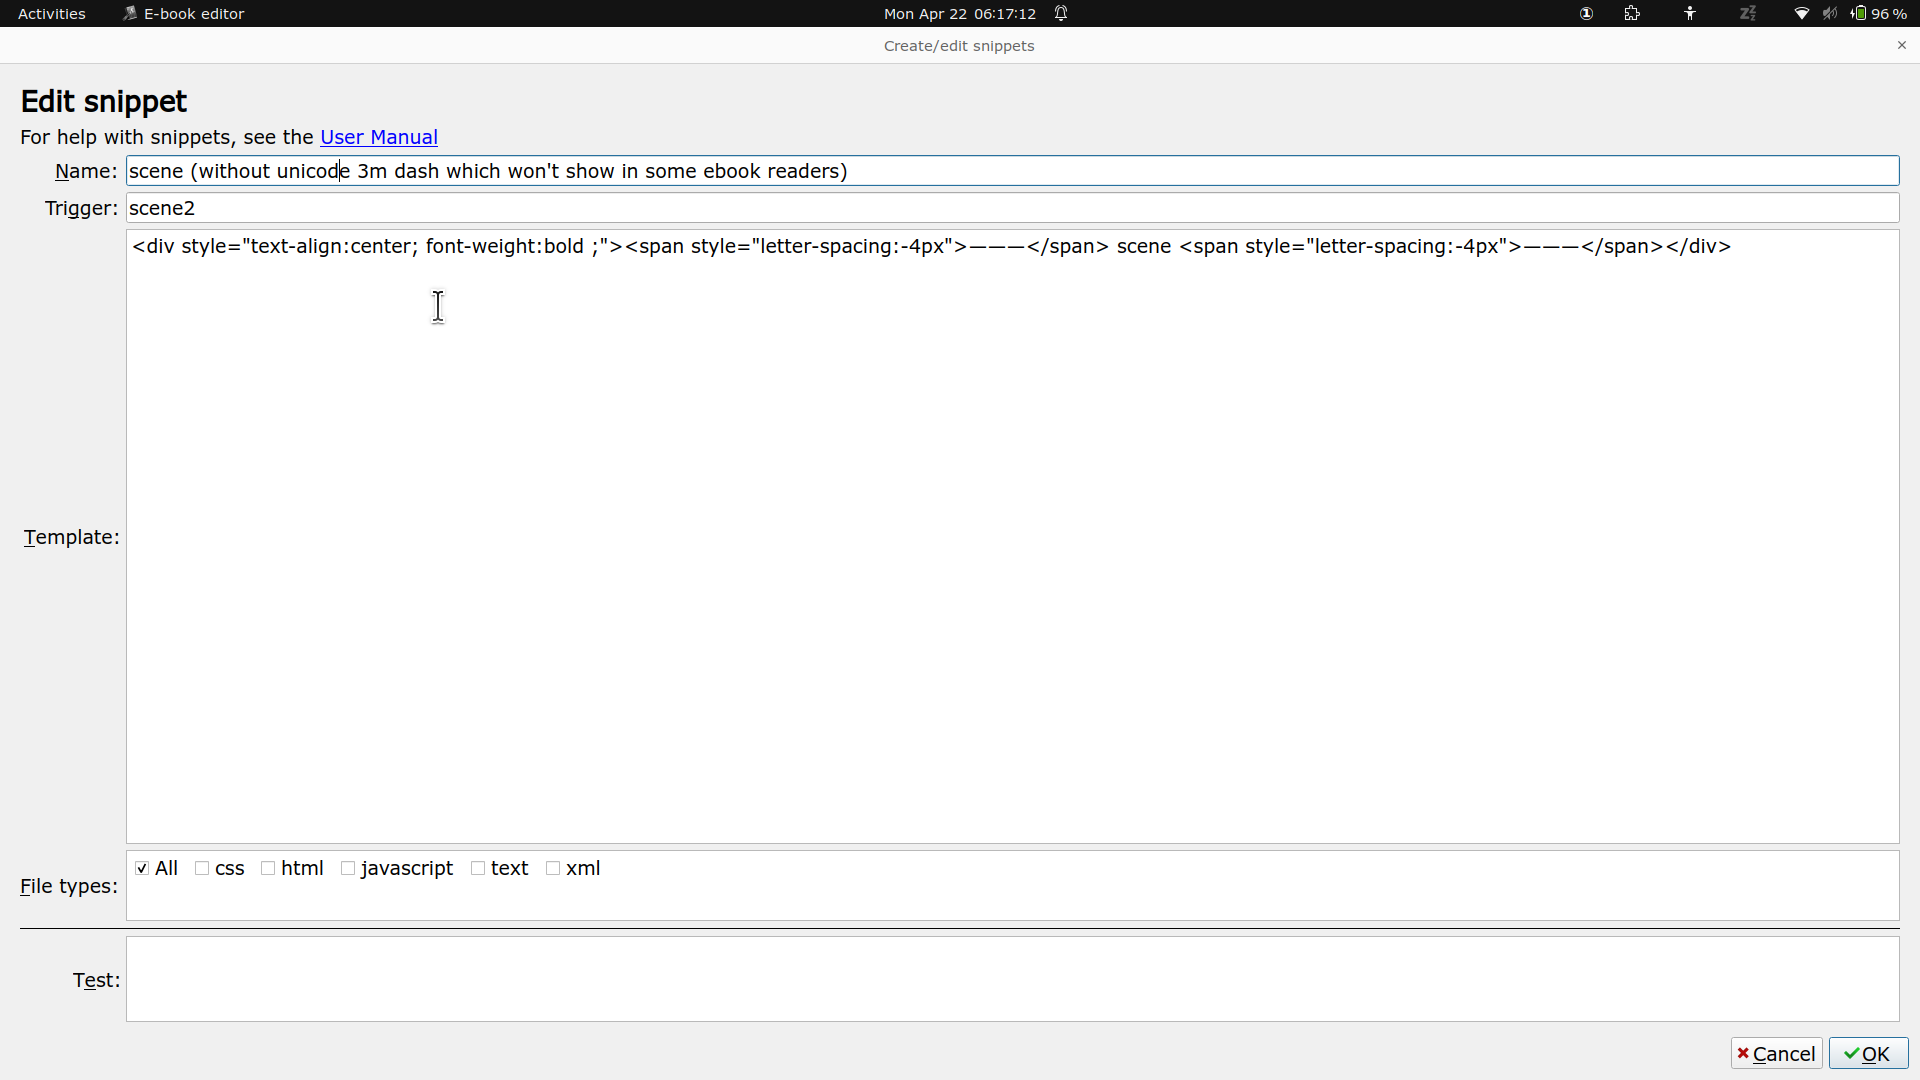This screenshot has width=1920, height=1080.
Task: Click the sleep Zz tray icon
Action: pos(1747,14)
